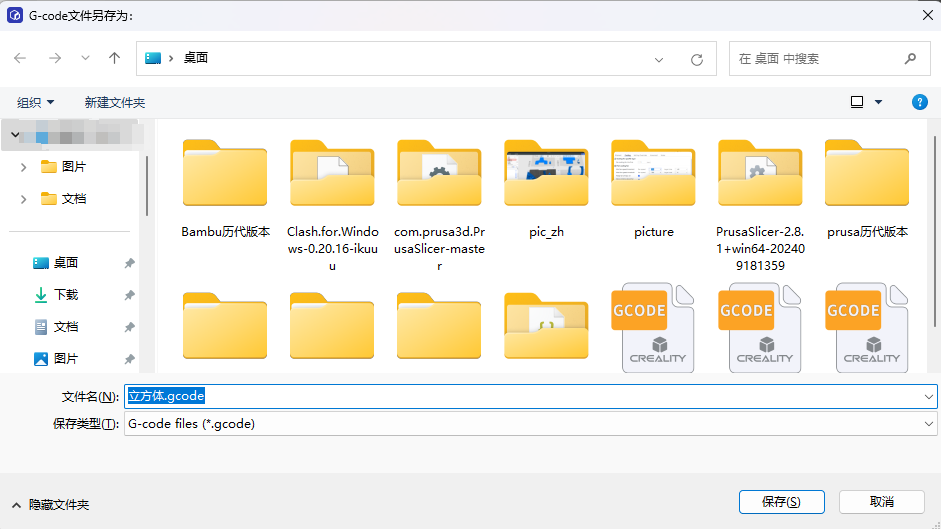Screen dimensions: 941x529
Task: Click the 取消 button
Action: click(881, 502)
